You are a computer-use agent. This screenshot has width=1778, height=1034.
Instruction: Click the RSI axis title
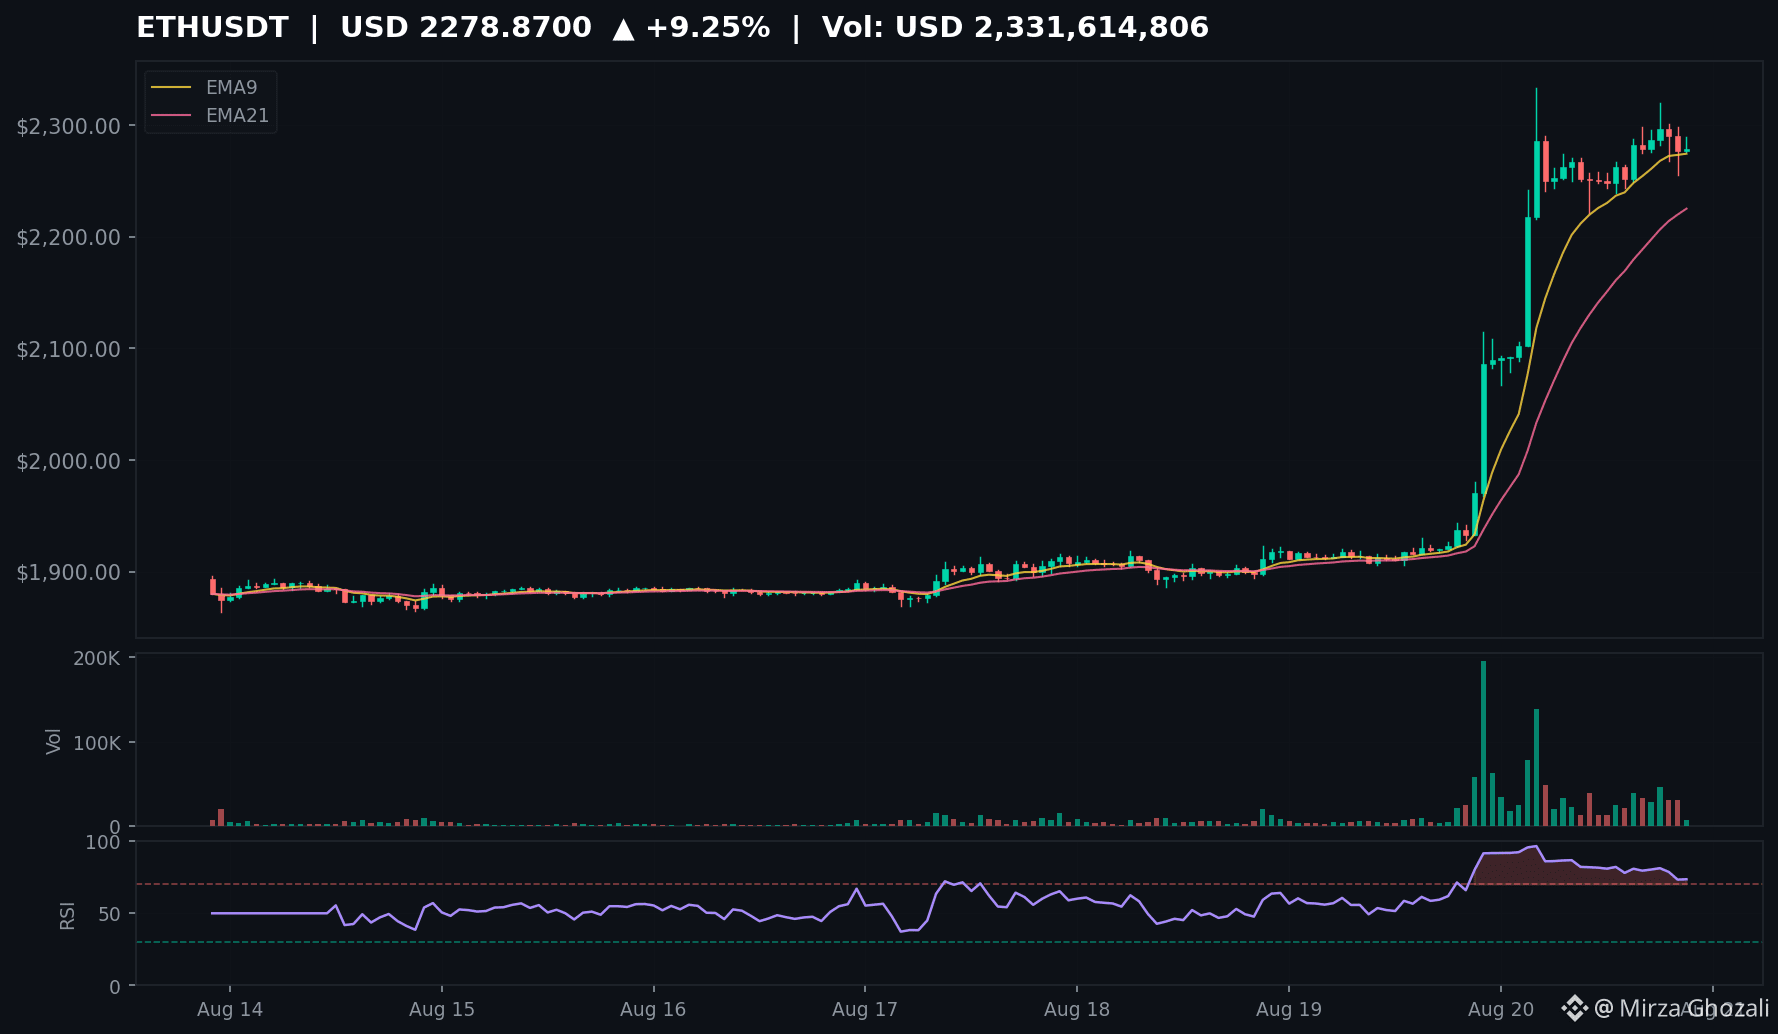point(67,915)
